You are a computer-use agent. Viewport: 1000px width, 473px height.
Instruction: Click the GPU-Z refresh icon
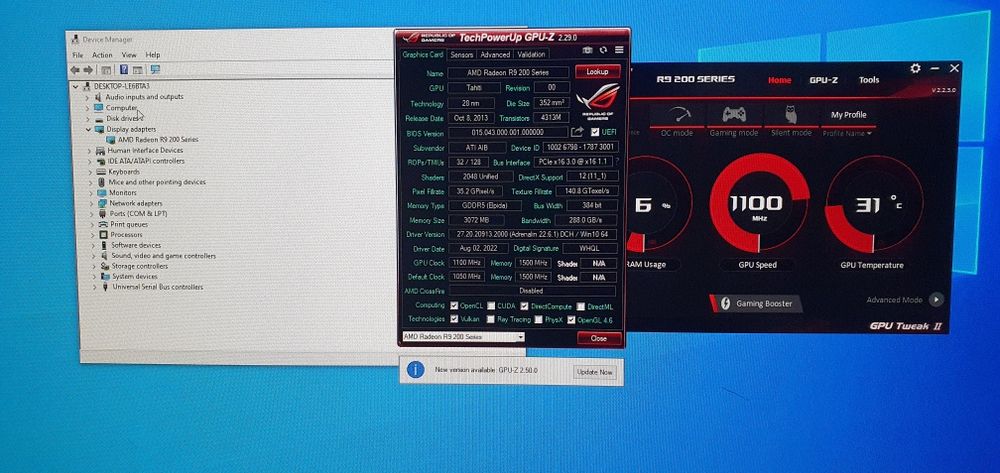point(603,50)
